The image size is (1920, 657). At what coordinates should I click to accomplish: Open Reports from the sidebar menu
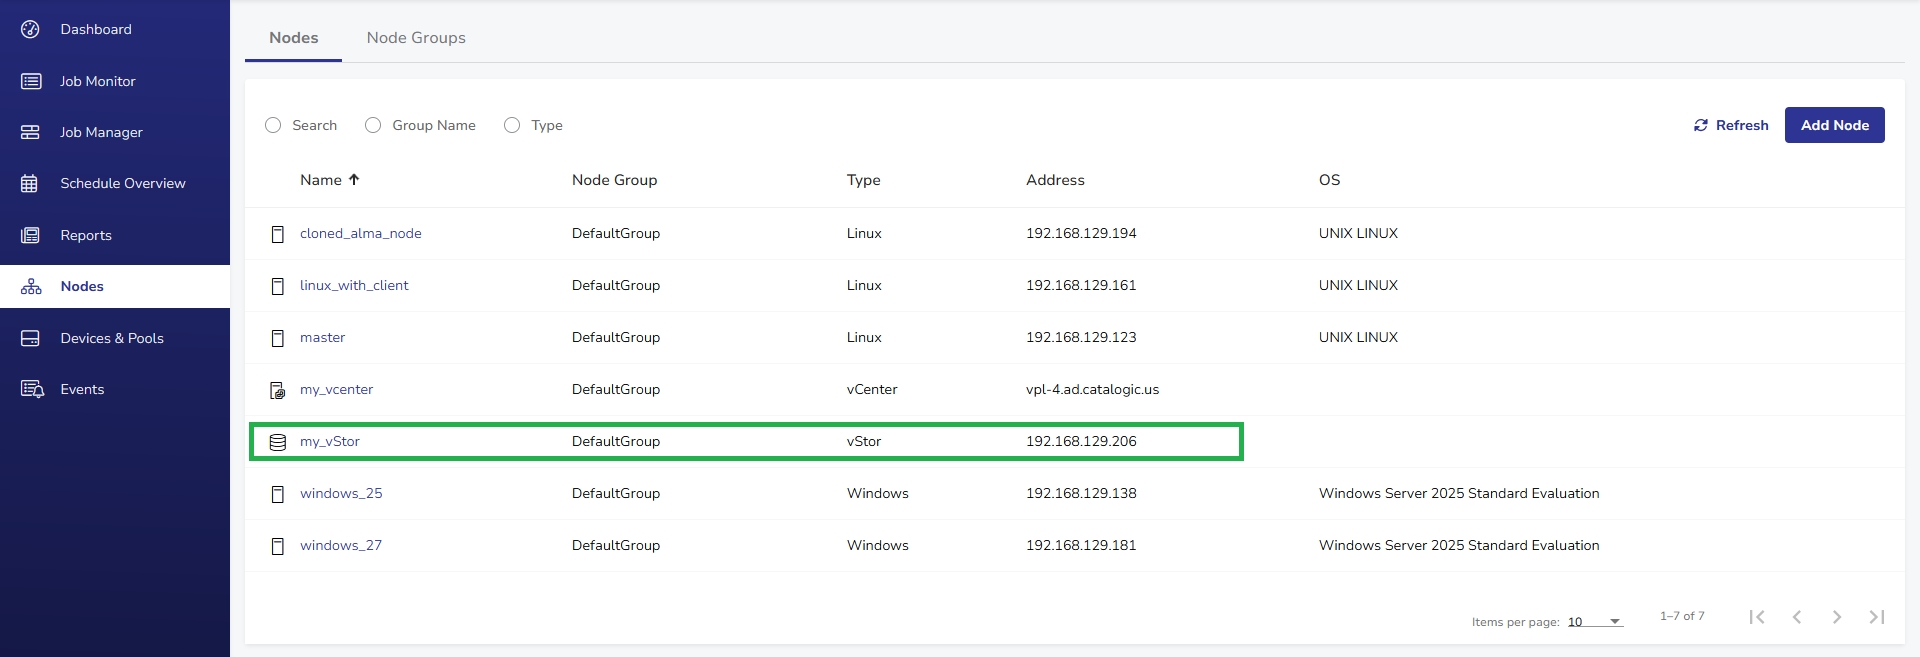point(86,235)
